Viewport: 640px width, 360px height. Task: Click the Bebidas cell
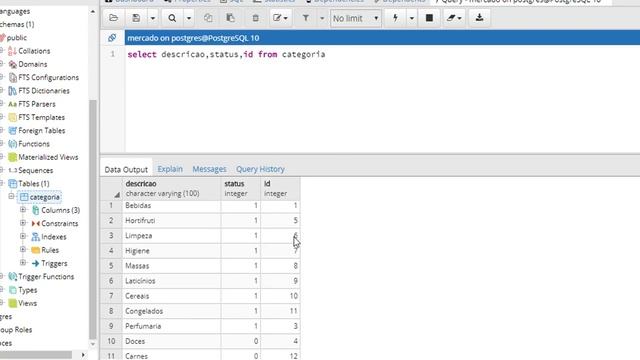coord(171,205)
